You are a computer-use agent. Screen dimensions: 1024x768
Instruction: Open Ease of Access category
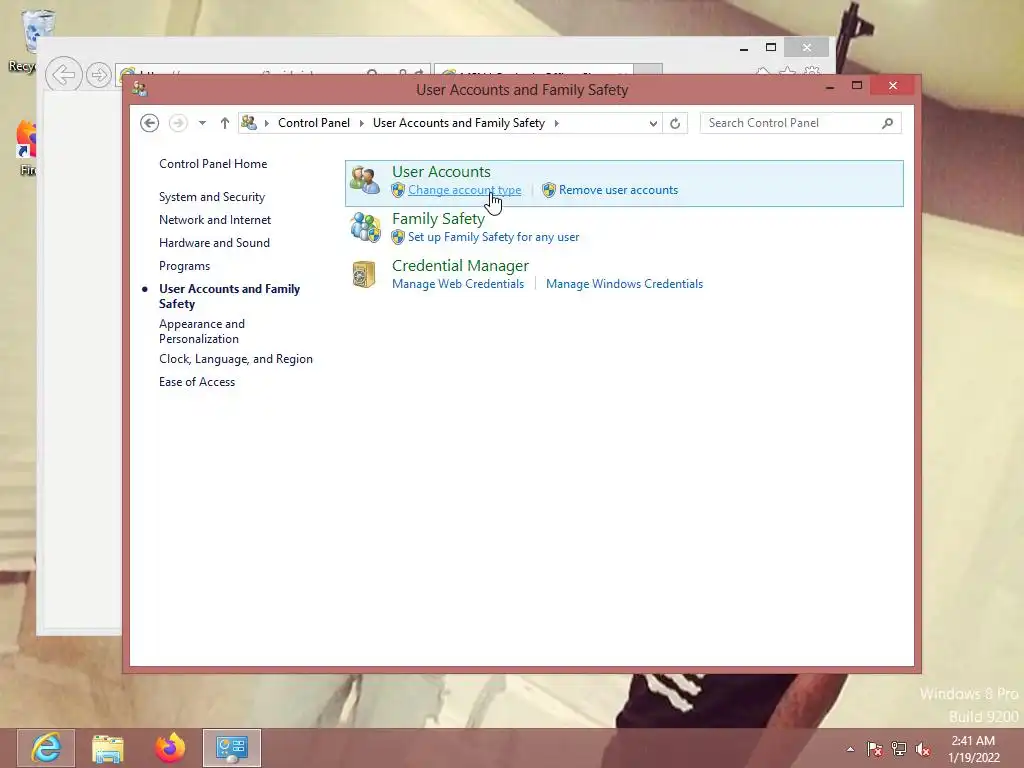tap(197, 382)
